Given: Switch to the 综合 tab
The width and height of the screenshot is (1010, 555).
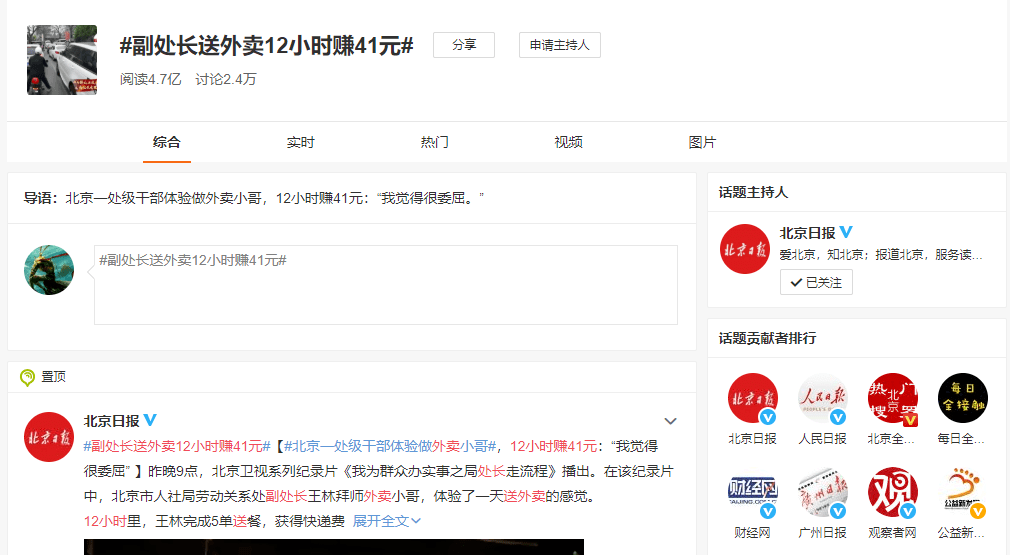Looking at the screenshot, I should tap(166, 142).
